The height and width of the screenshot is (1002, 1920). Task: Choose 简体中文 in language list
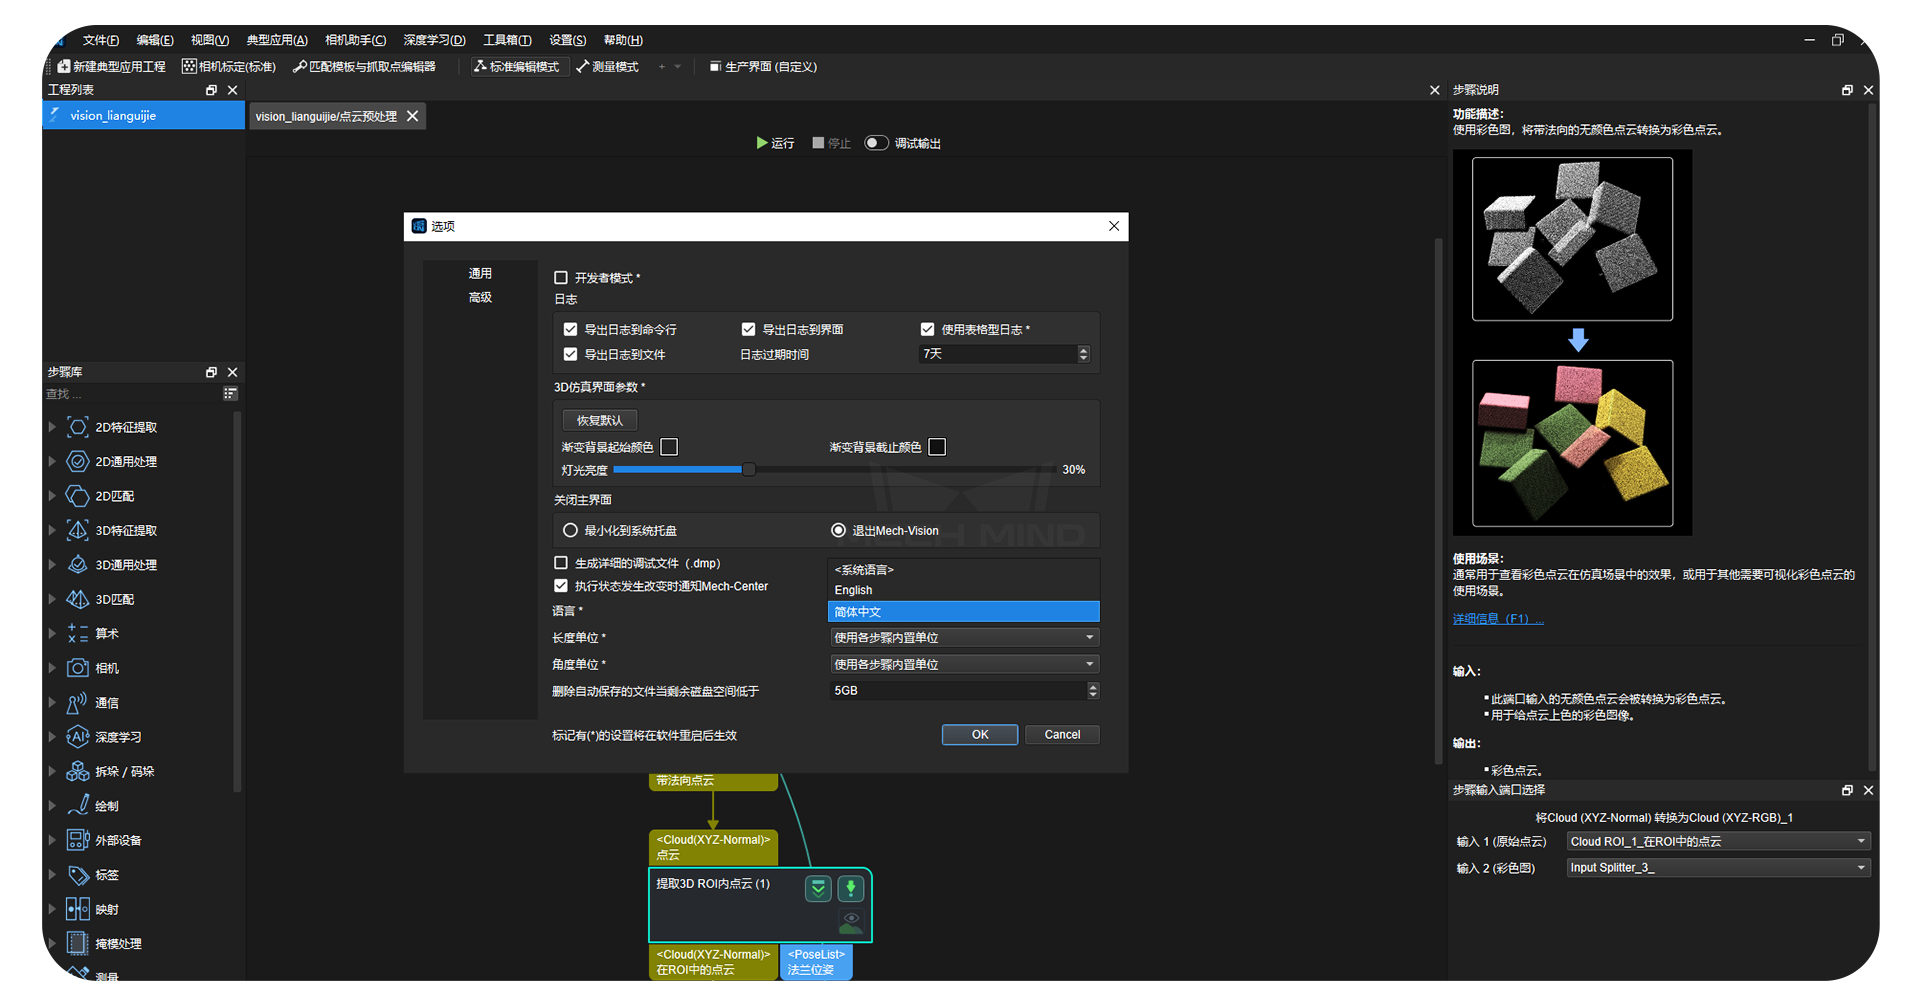click(x=963, y=611)
